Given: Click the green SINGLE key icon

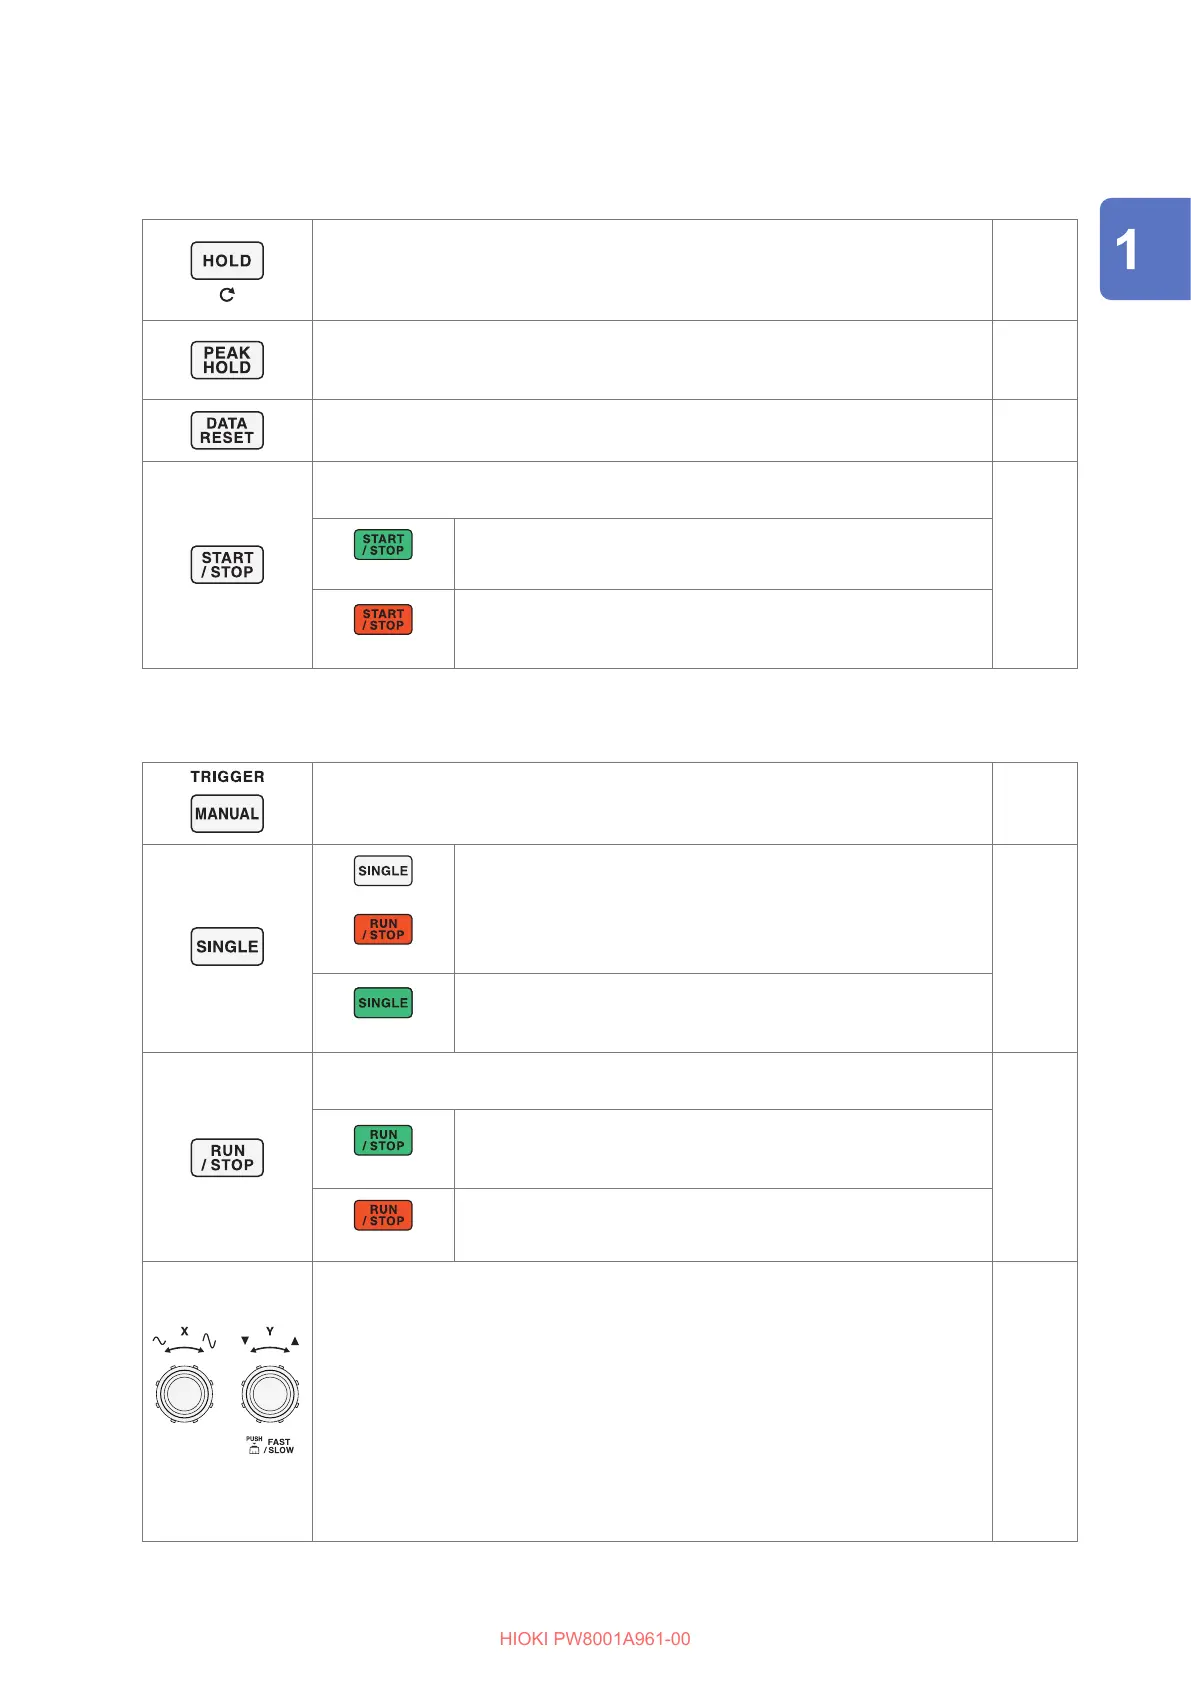Looking at the screenshot, I should pos(383,1003).
